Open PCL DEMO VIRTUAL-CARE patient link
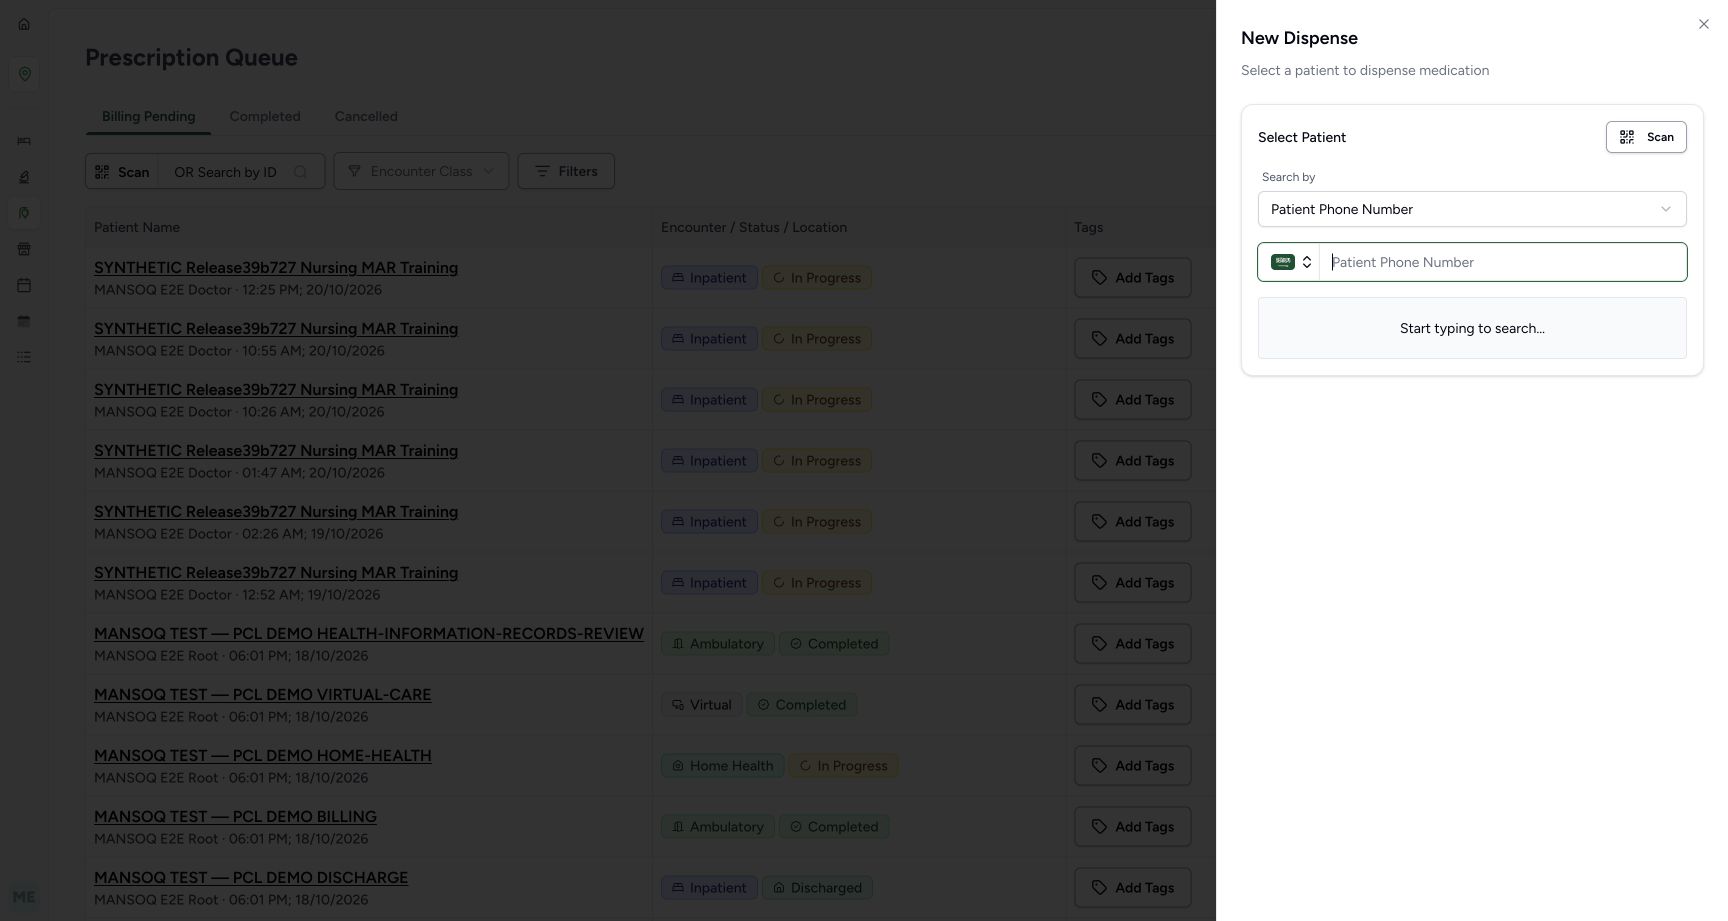This screenshot has height=921, width=1728. tap(263, 695)
